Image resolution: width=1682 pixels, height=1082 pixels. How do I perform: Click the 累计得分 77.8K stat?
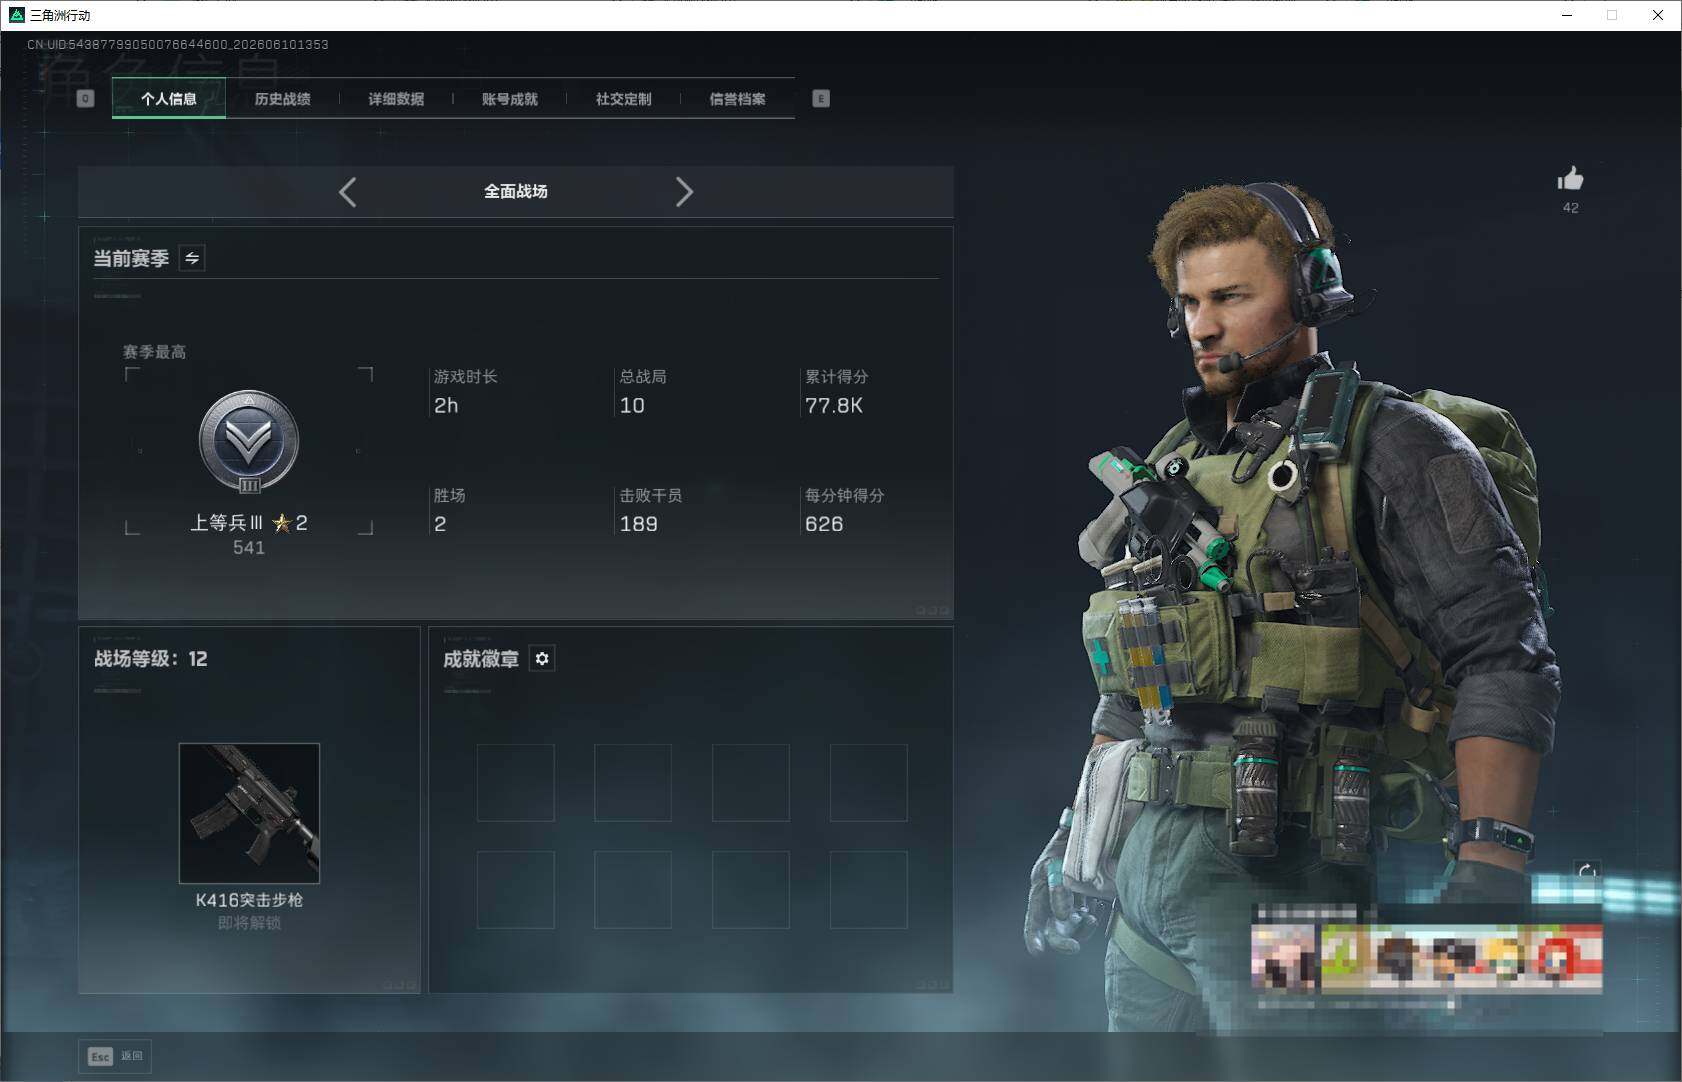point(836,391)
